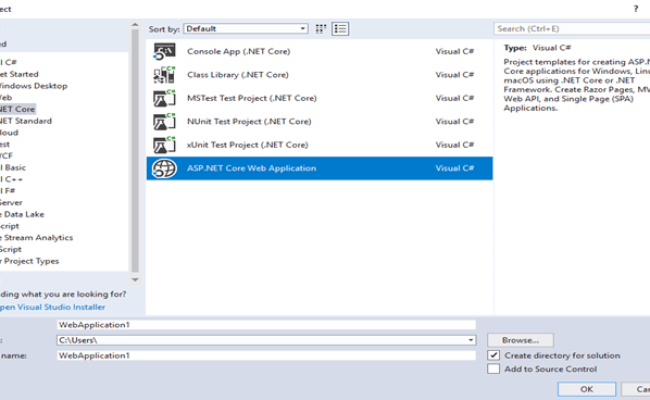Viewport: 650px width, 400px height.
Task: Select .NET Core in the category tree
Action: click(17, 109)
